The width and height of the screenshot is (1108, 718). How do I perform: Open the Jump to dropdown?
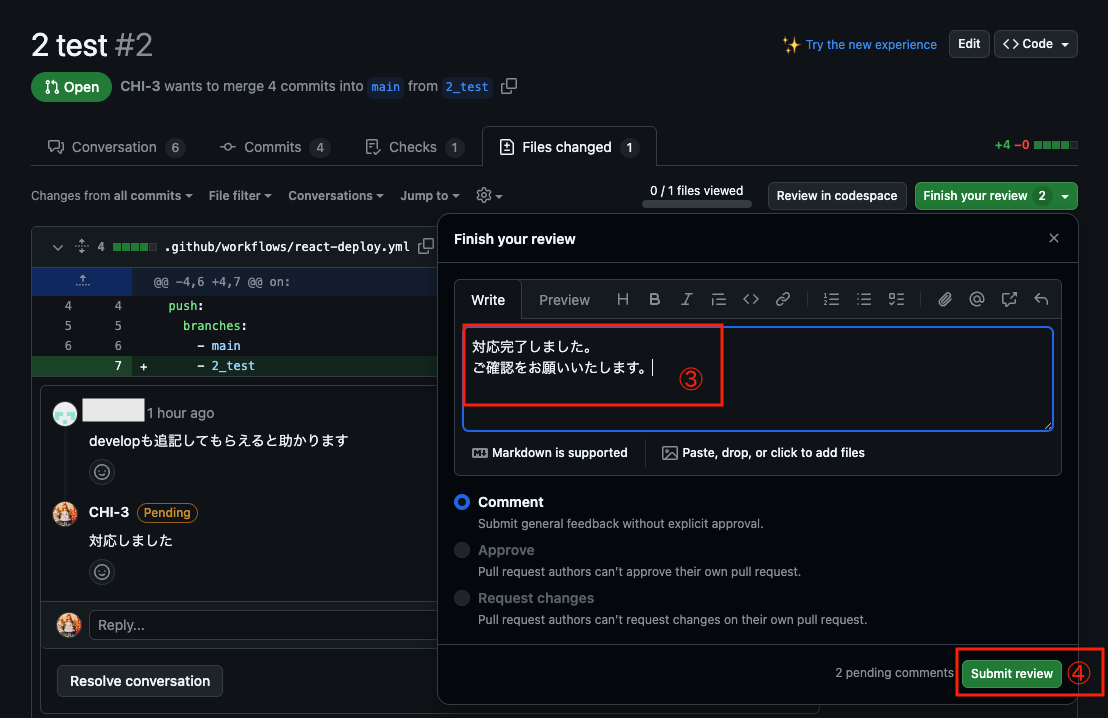pyautogui.click(x=430, y=196)
